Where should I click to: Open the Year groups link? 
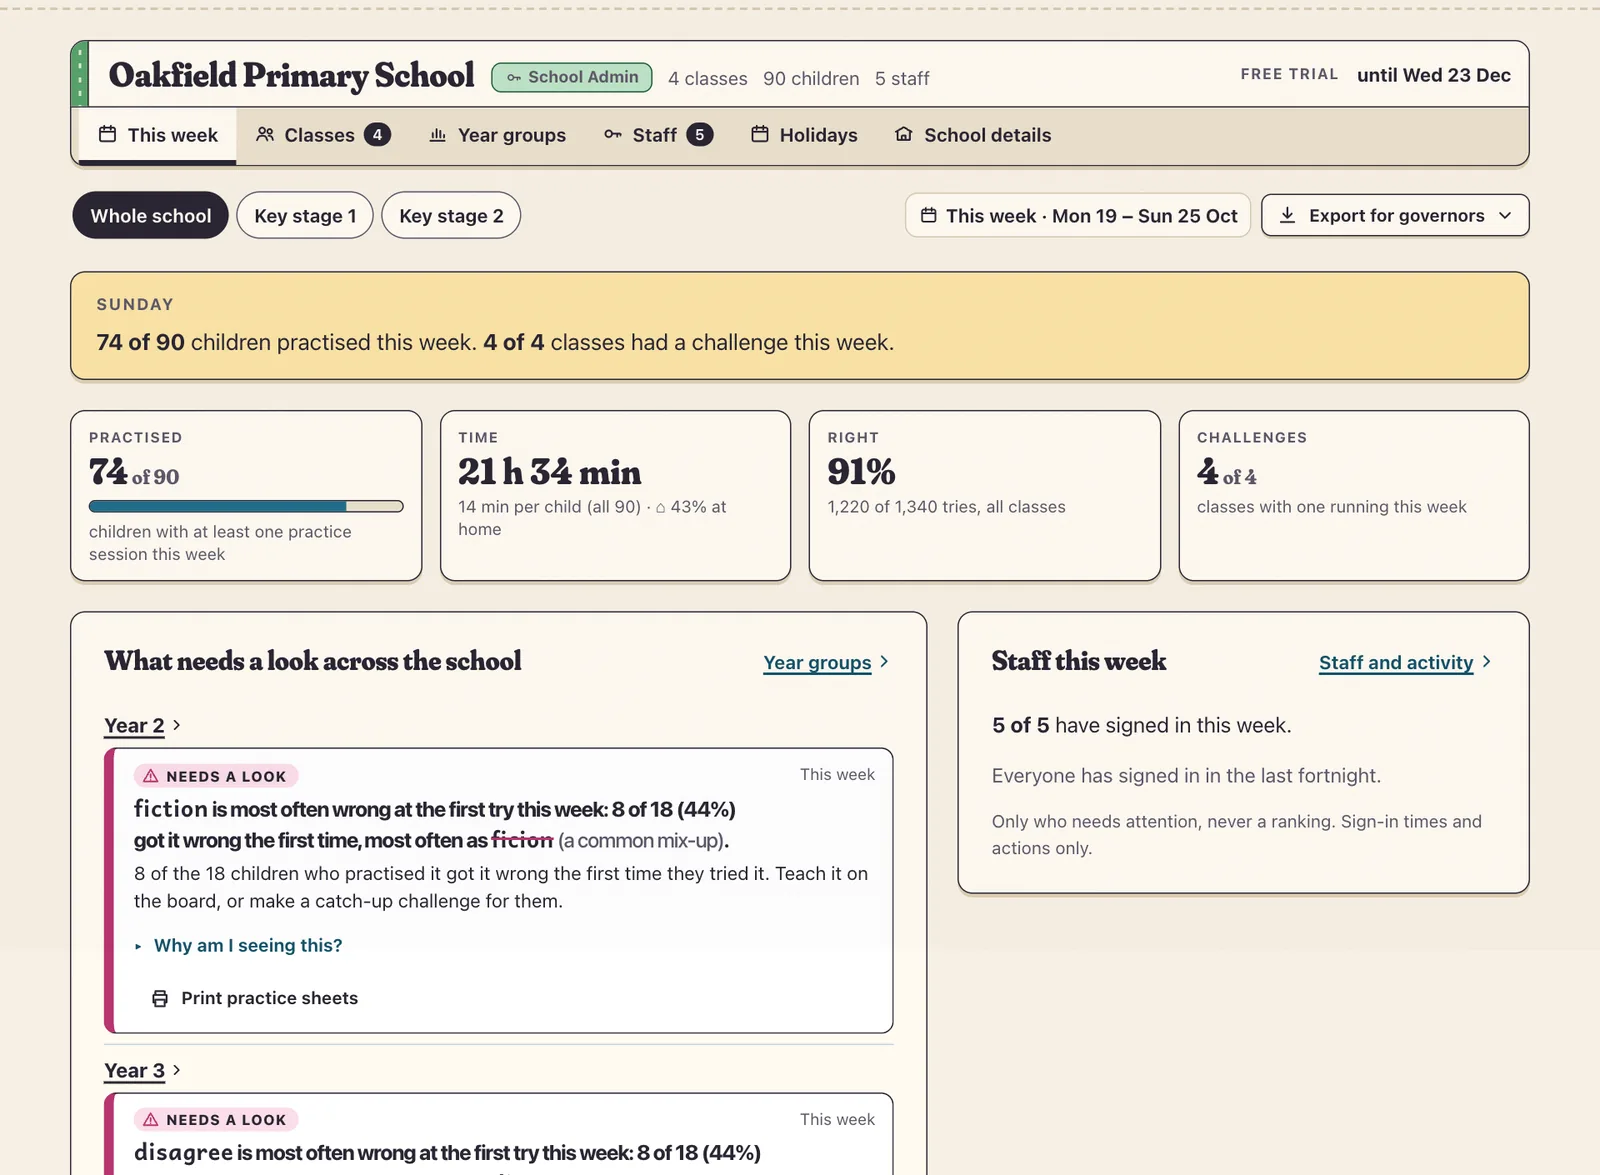[x=817, y=662]
